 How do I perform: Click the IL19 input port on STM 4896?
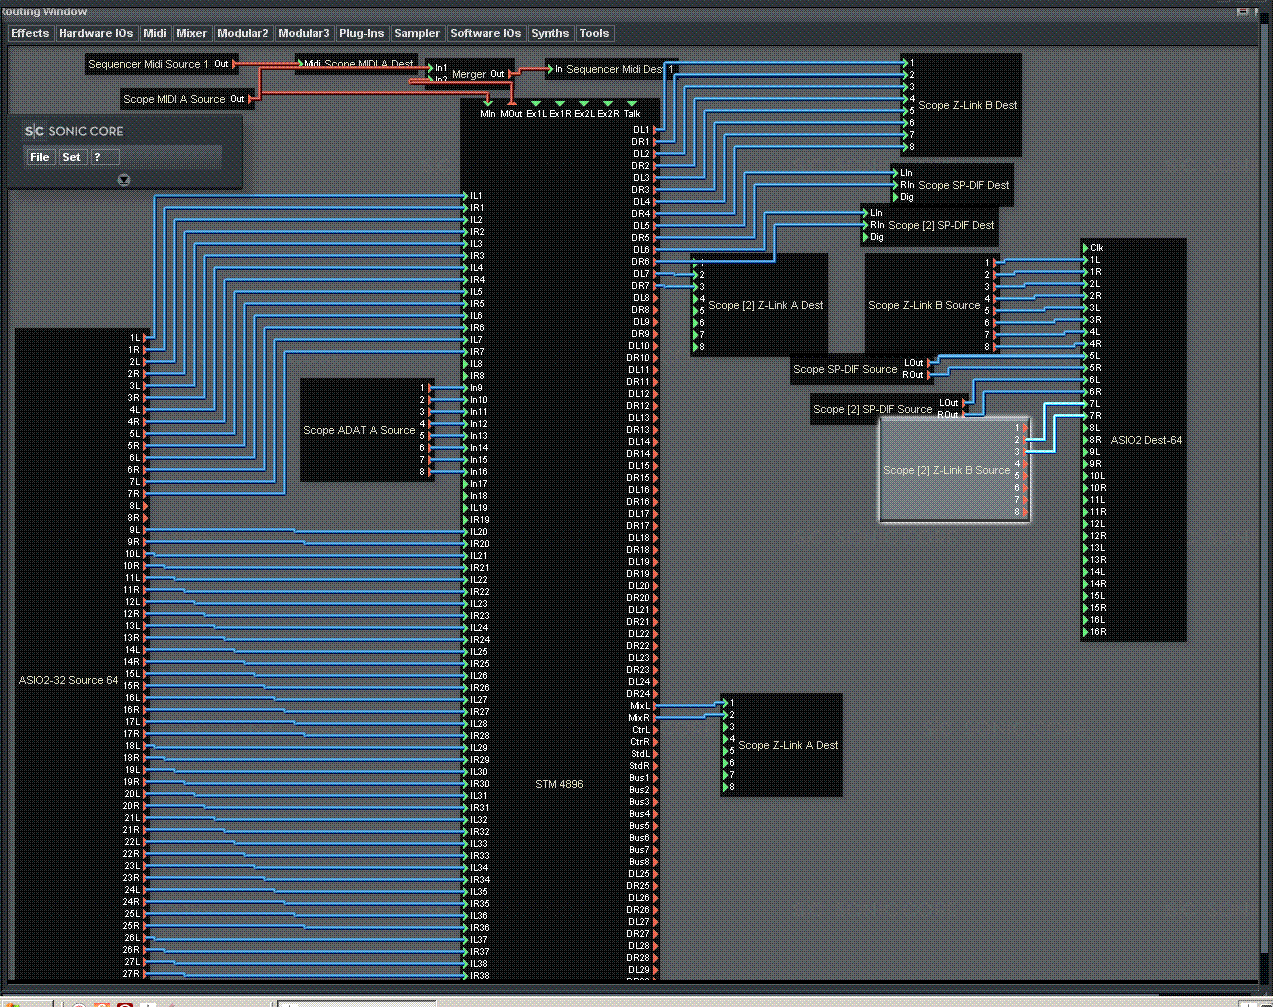pos(465,508)
